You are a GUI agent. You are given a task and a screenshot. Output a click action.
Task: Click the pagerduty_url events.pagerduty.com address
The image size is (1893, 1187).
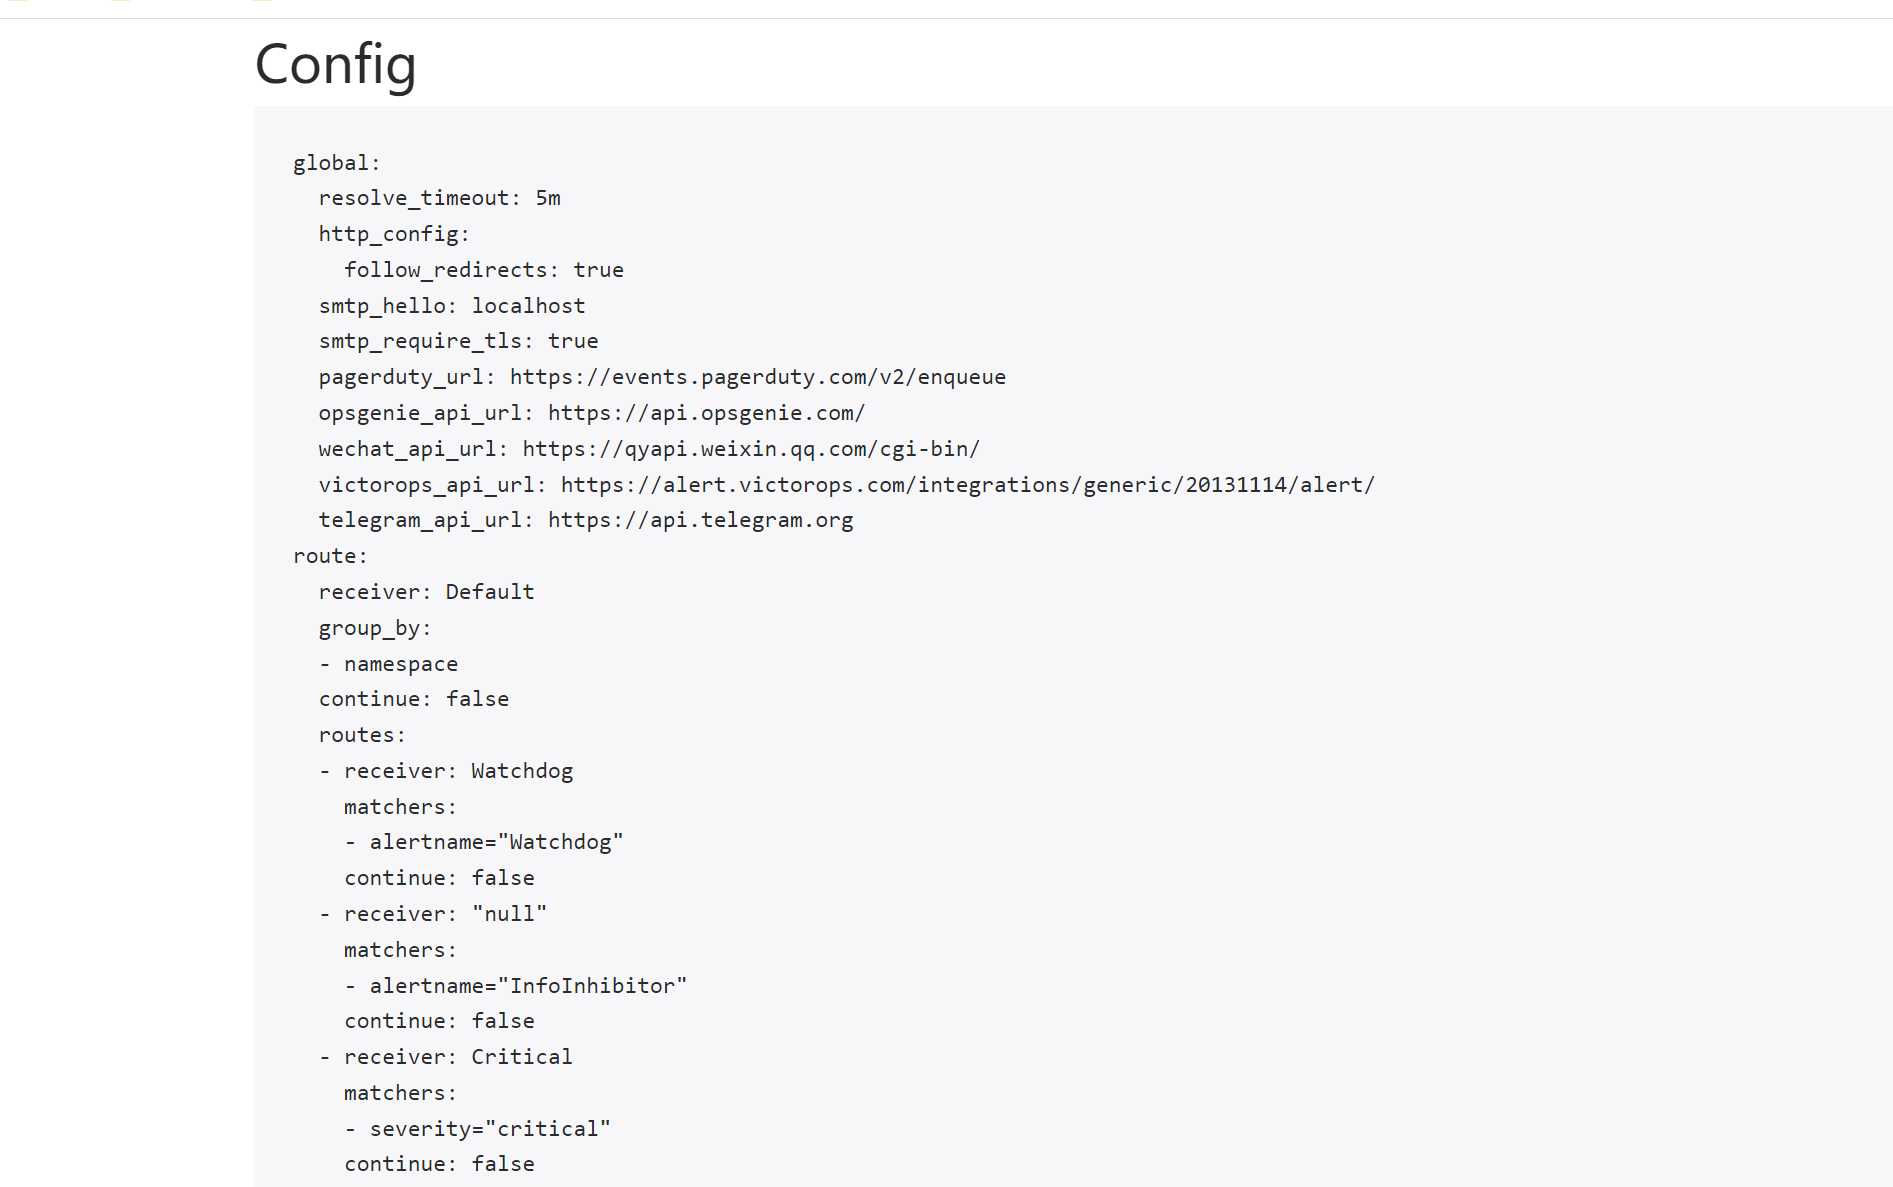click(x=758, y=377)
